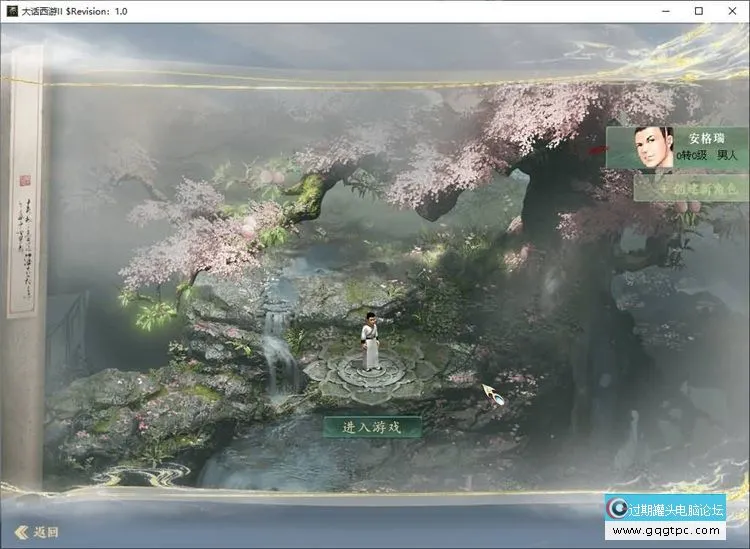Click the lotus stone platform under character
The image size is (750, 549).
coord(371,374)
